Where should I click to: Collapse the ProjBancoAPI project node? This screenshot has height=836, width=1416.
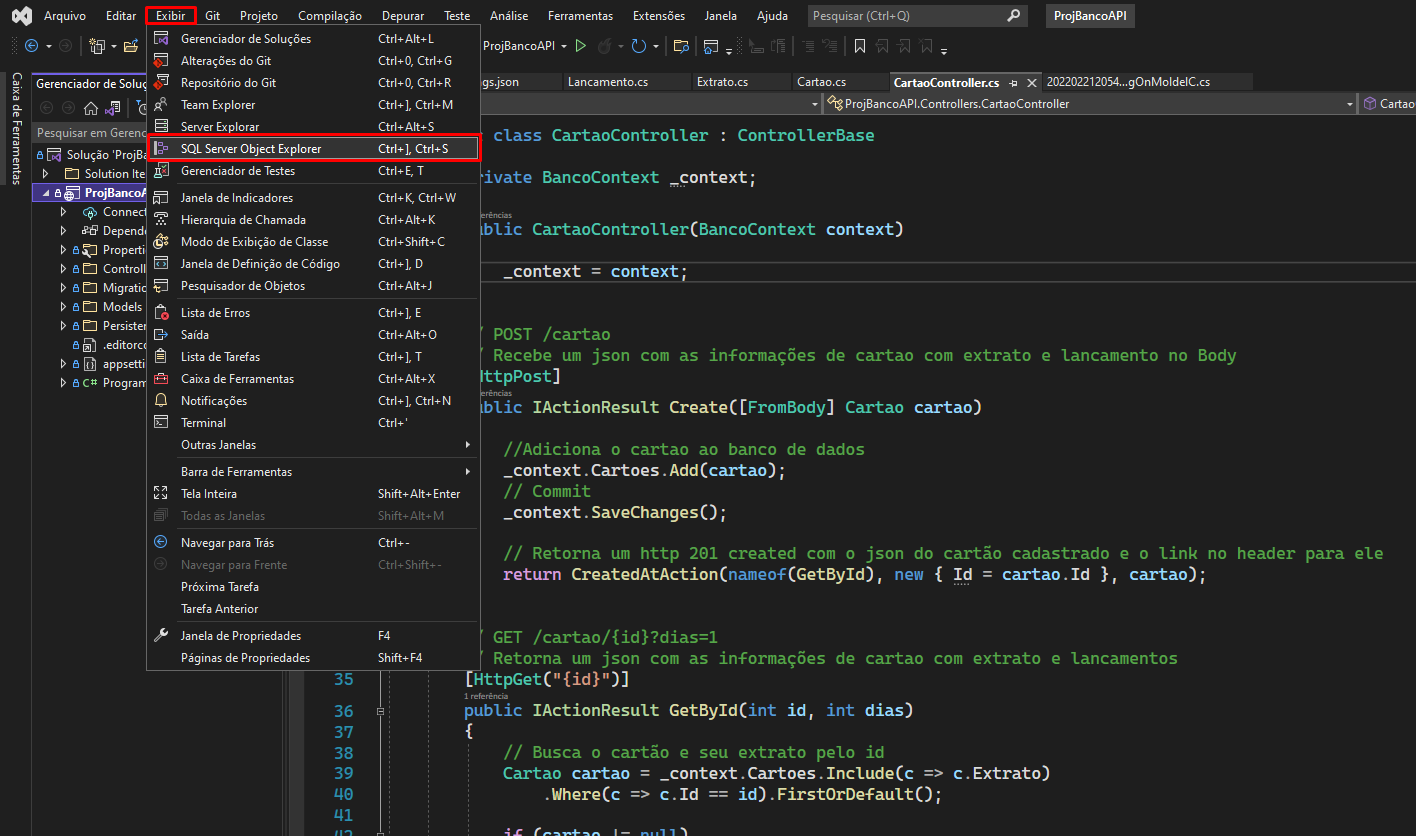(x=46, y=193)
